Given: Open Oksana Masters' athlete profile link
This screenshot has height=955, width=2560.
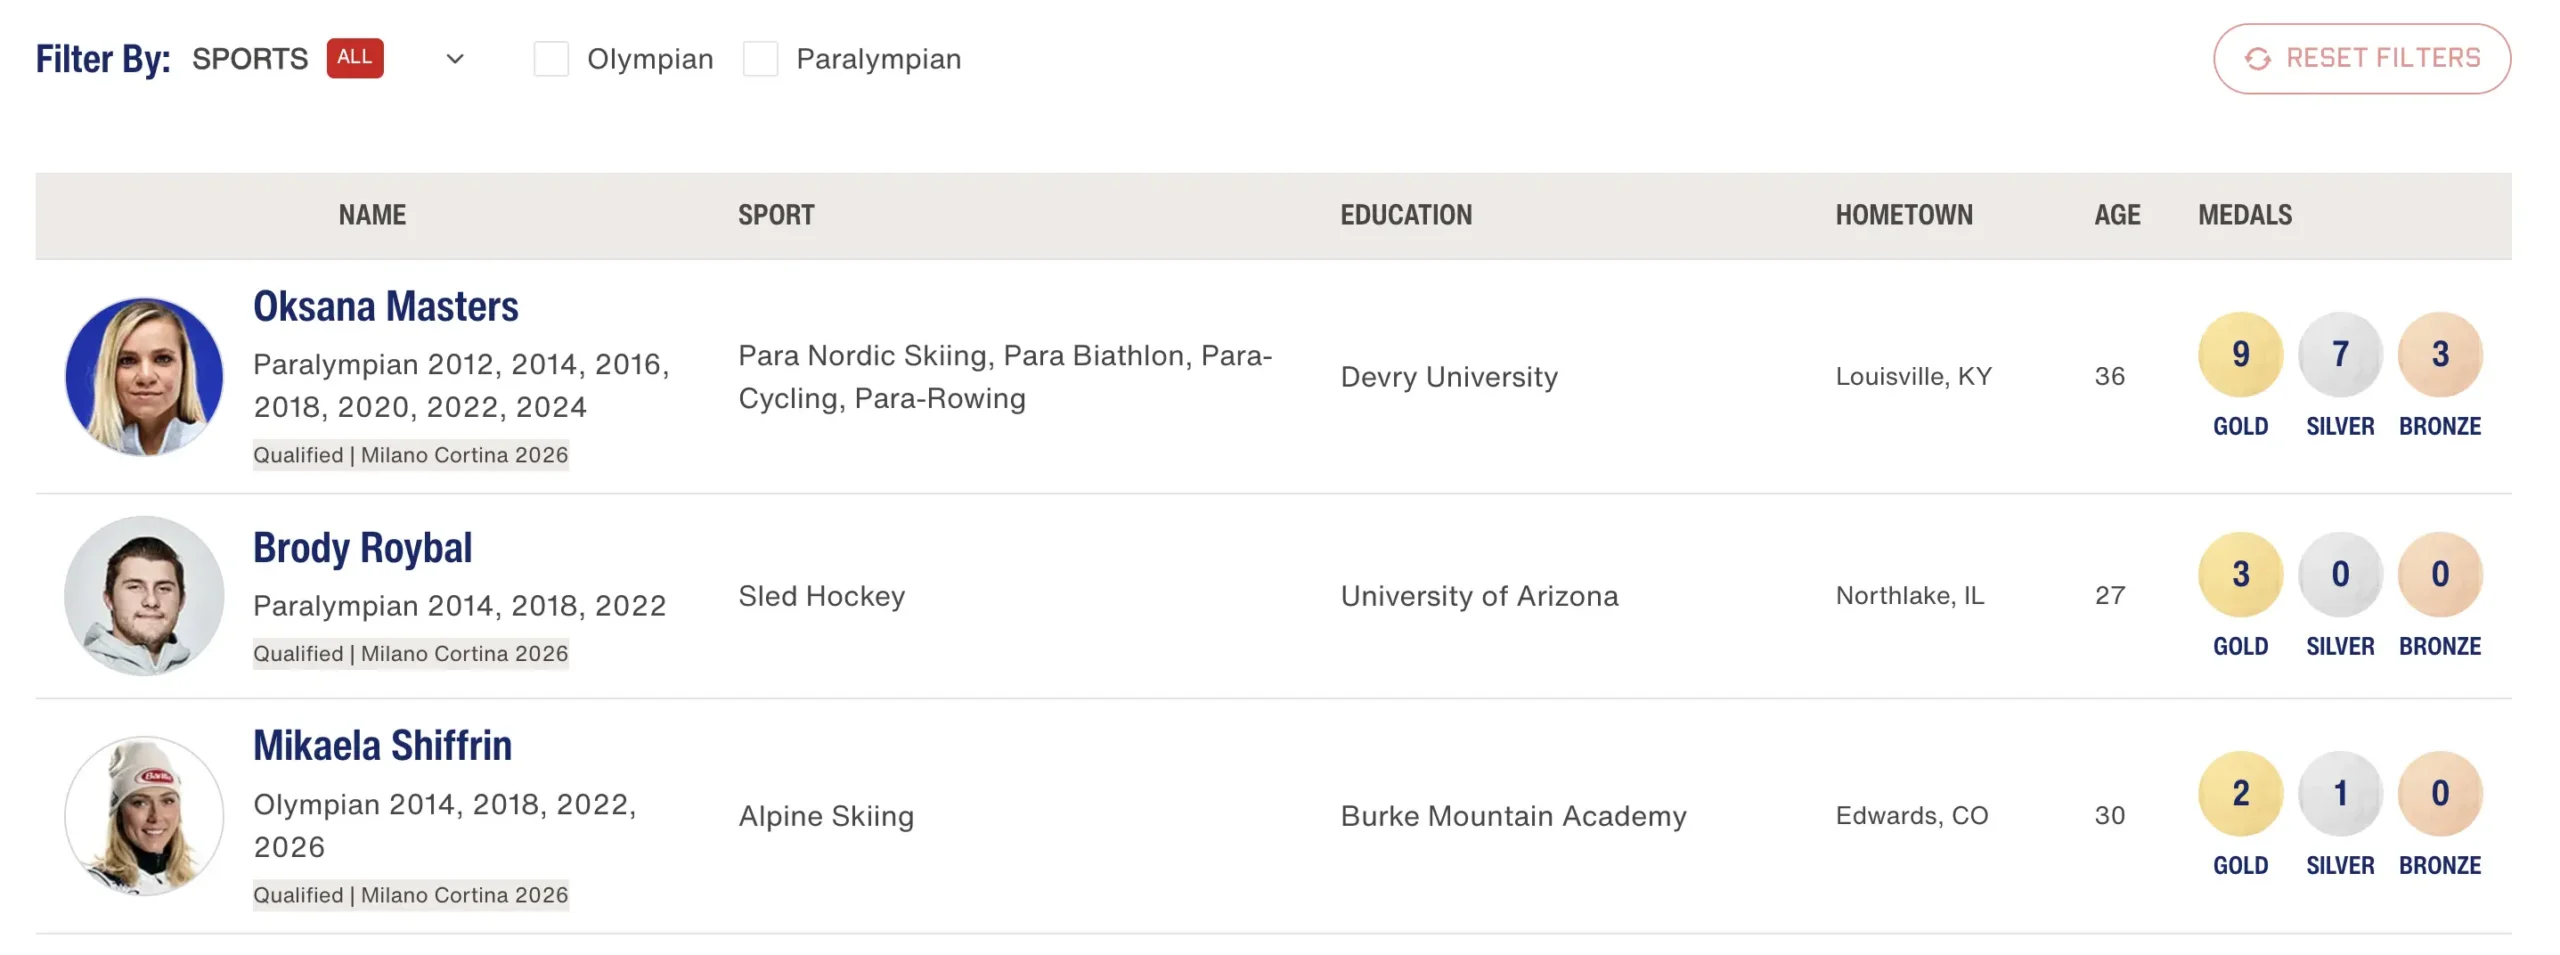Looking at the screenshot, I should coord(385,306).
